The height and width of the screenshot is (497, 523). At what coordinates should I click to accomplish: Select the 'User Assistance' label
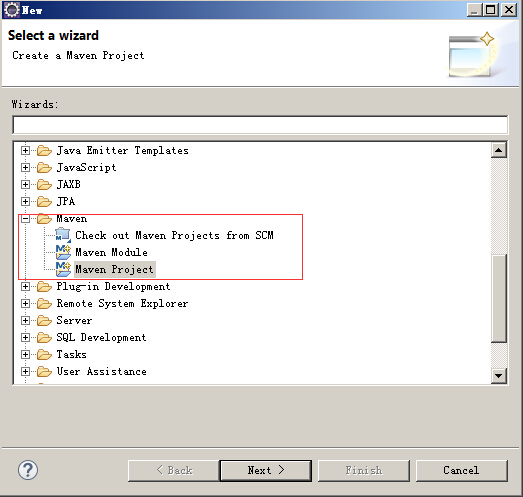click(x=102, y=372)
